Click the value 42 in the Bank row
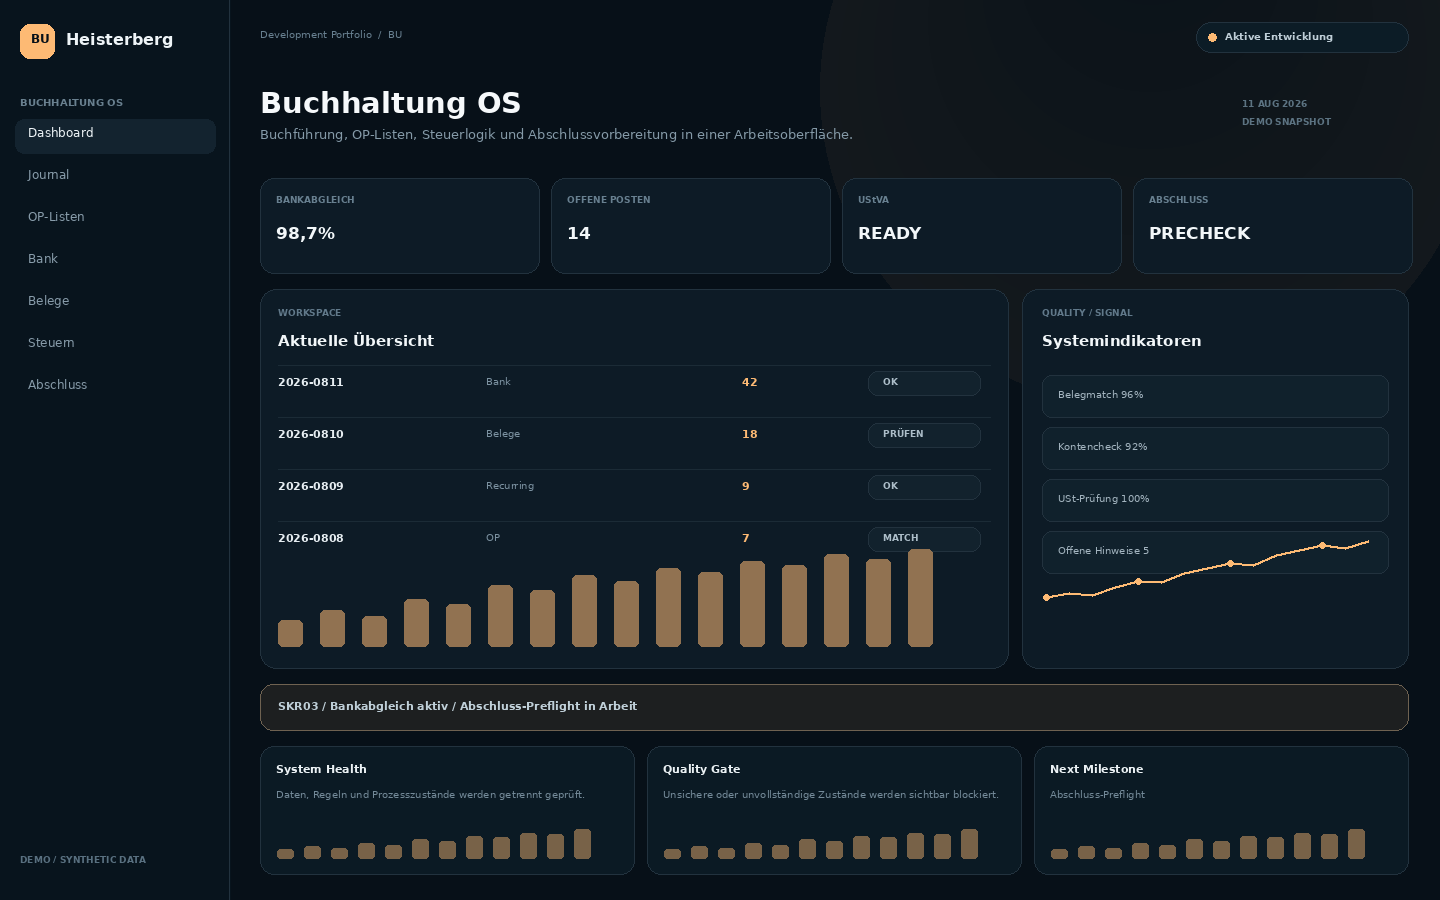1440x900 pixels. pyautogui.click(x=750, y=383)
